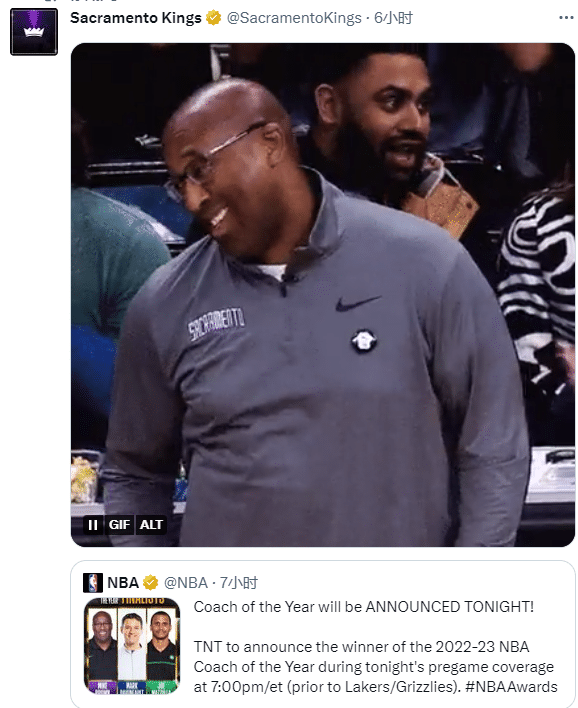Pause the playing GIF
This screenshot has height=708, width=578.
pyautogui.click(x=93, y=525)
